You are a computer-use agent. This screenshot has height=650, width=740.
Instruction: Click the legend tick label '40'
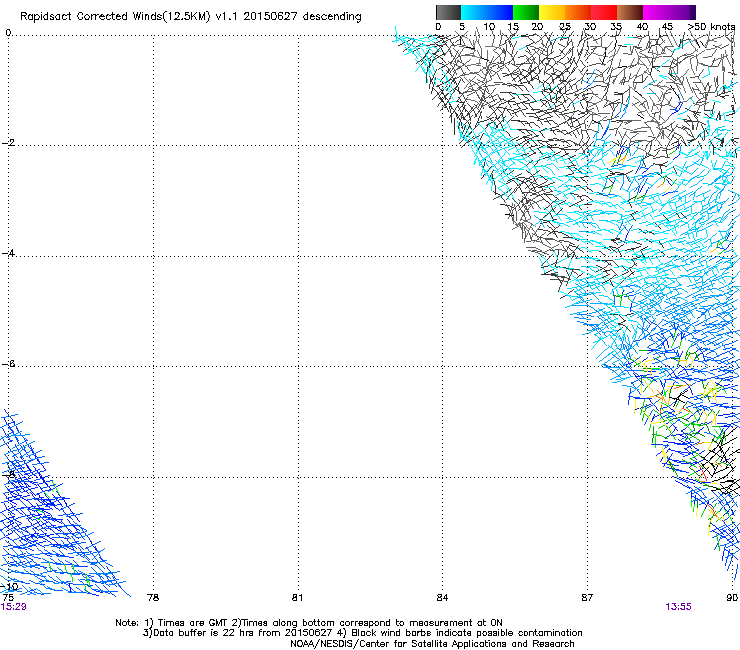642,27
